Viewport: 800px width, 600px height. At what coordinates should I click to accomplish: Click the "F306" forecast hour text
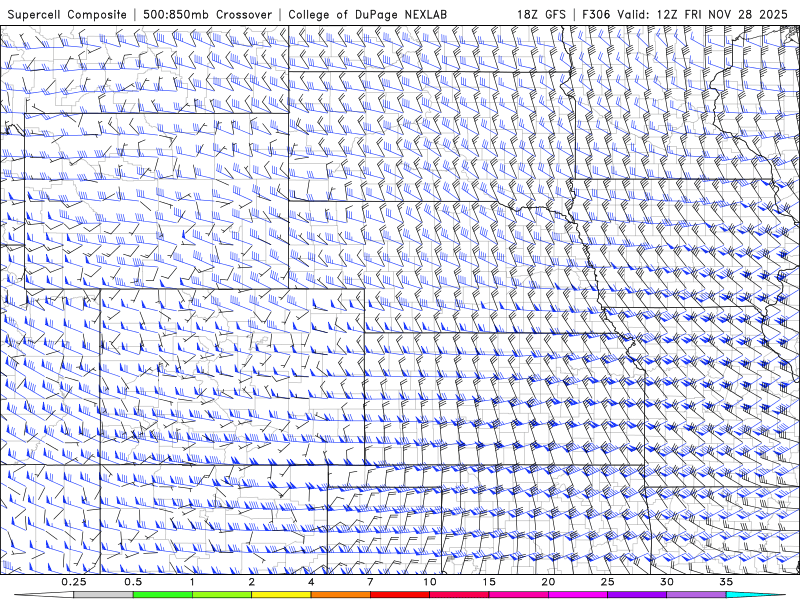click(596, 15)
